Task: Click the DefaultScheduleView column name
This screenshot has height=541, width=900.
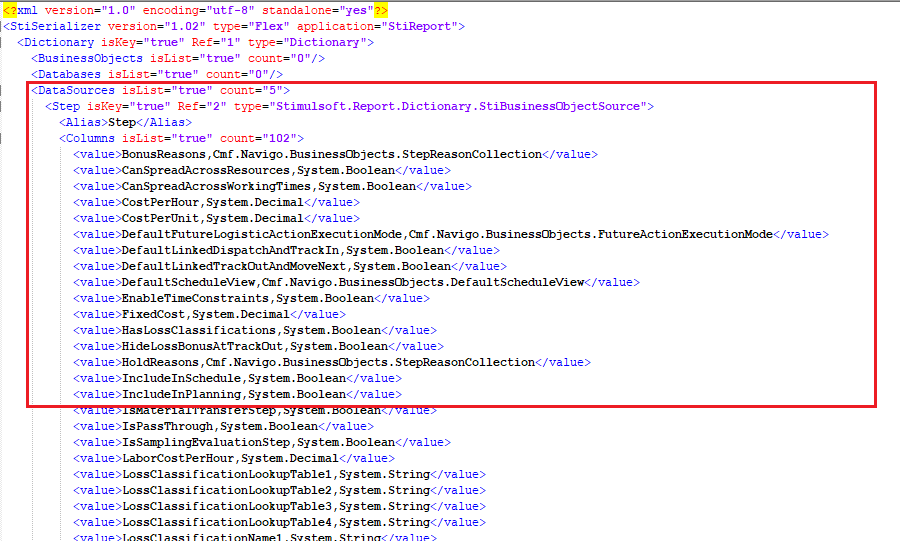Action: pyautogui.click(x=188, y=283)
